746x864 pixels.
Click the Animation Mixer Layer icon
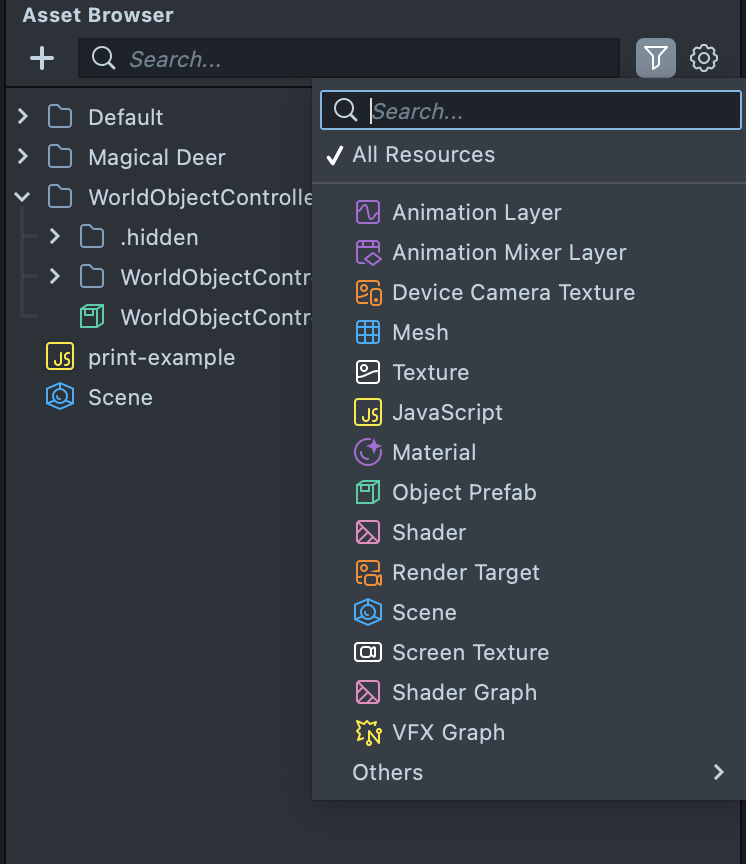click(x=368, y=253)
